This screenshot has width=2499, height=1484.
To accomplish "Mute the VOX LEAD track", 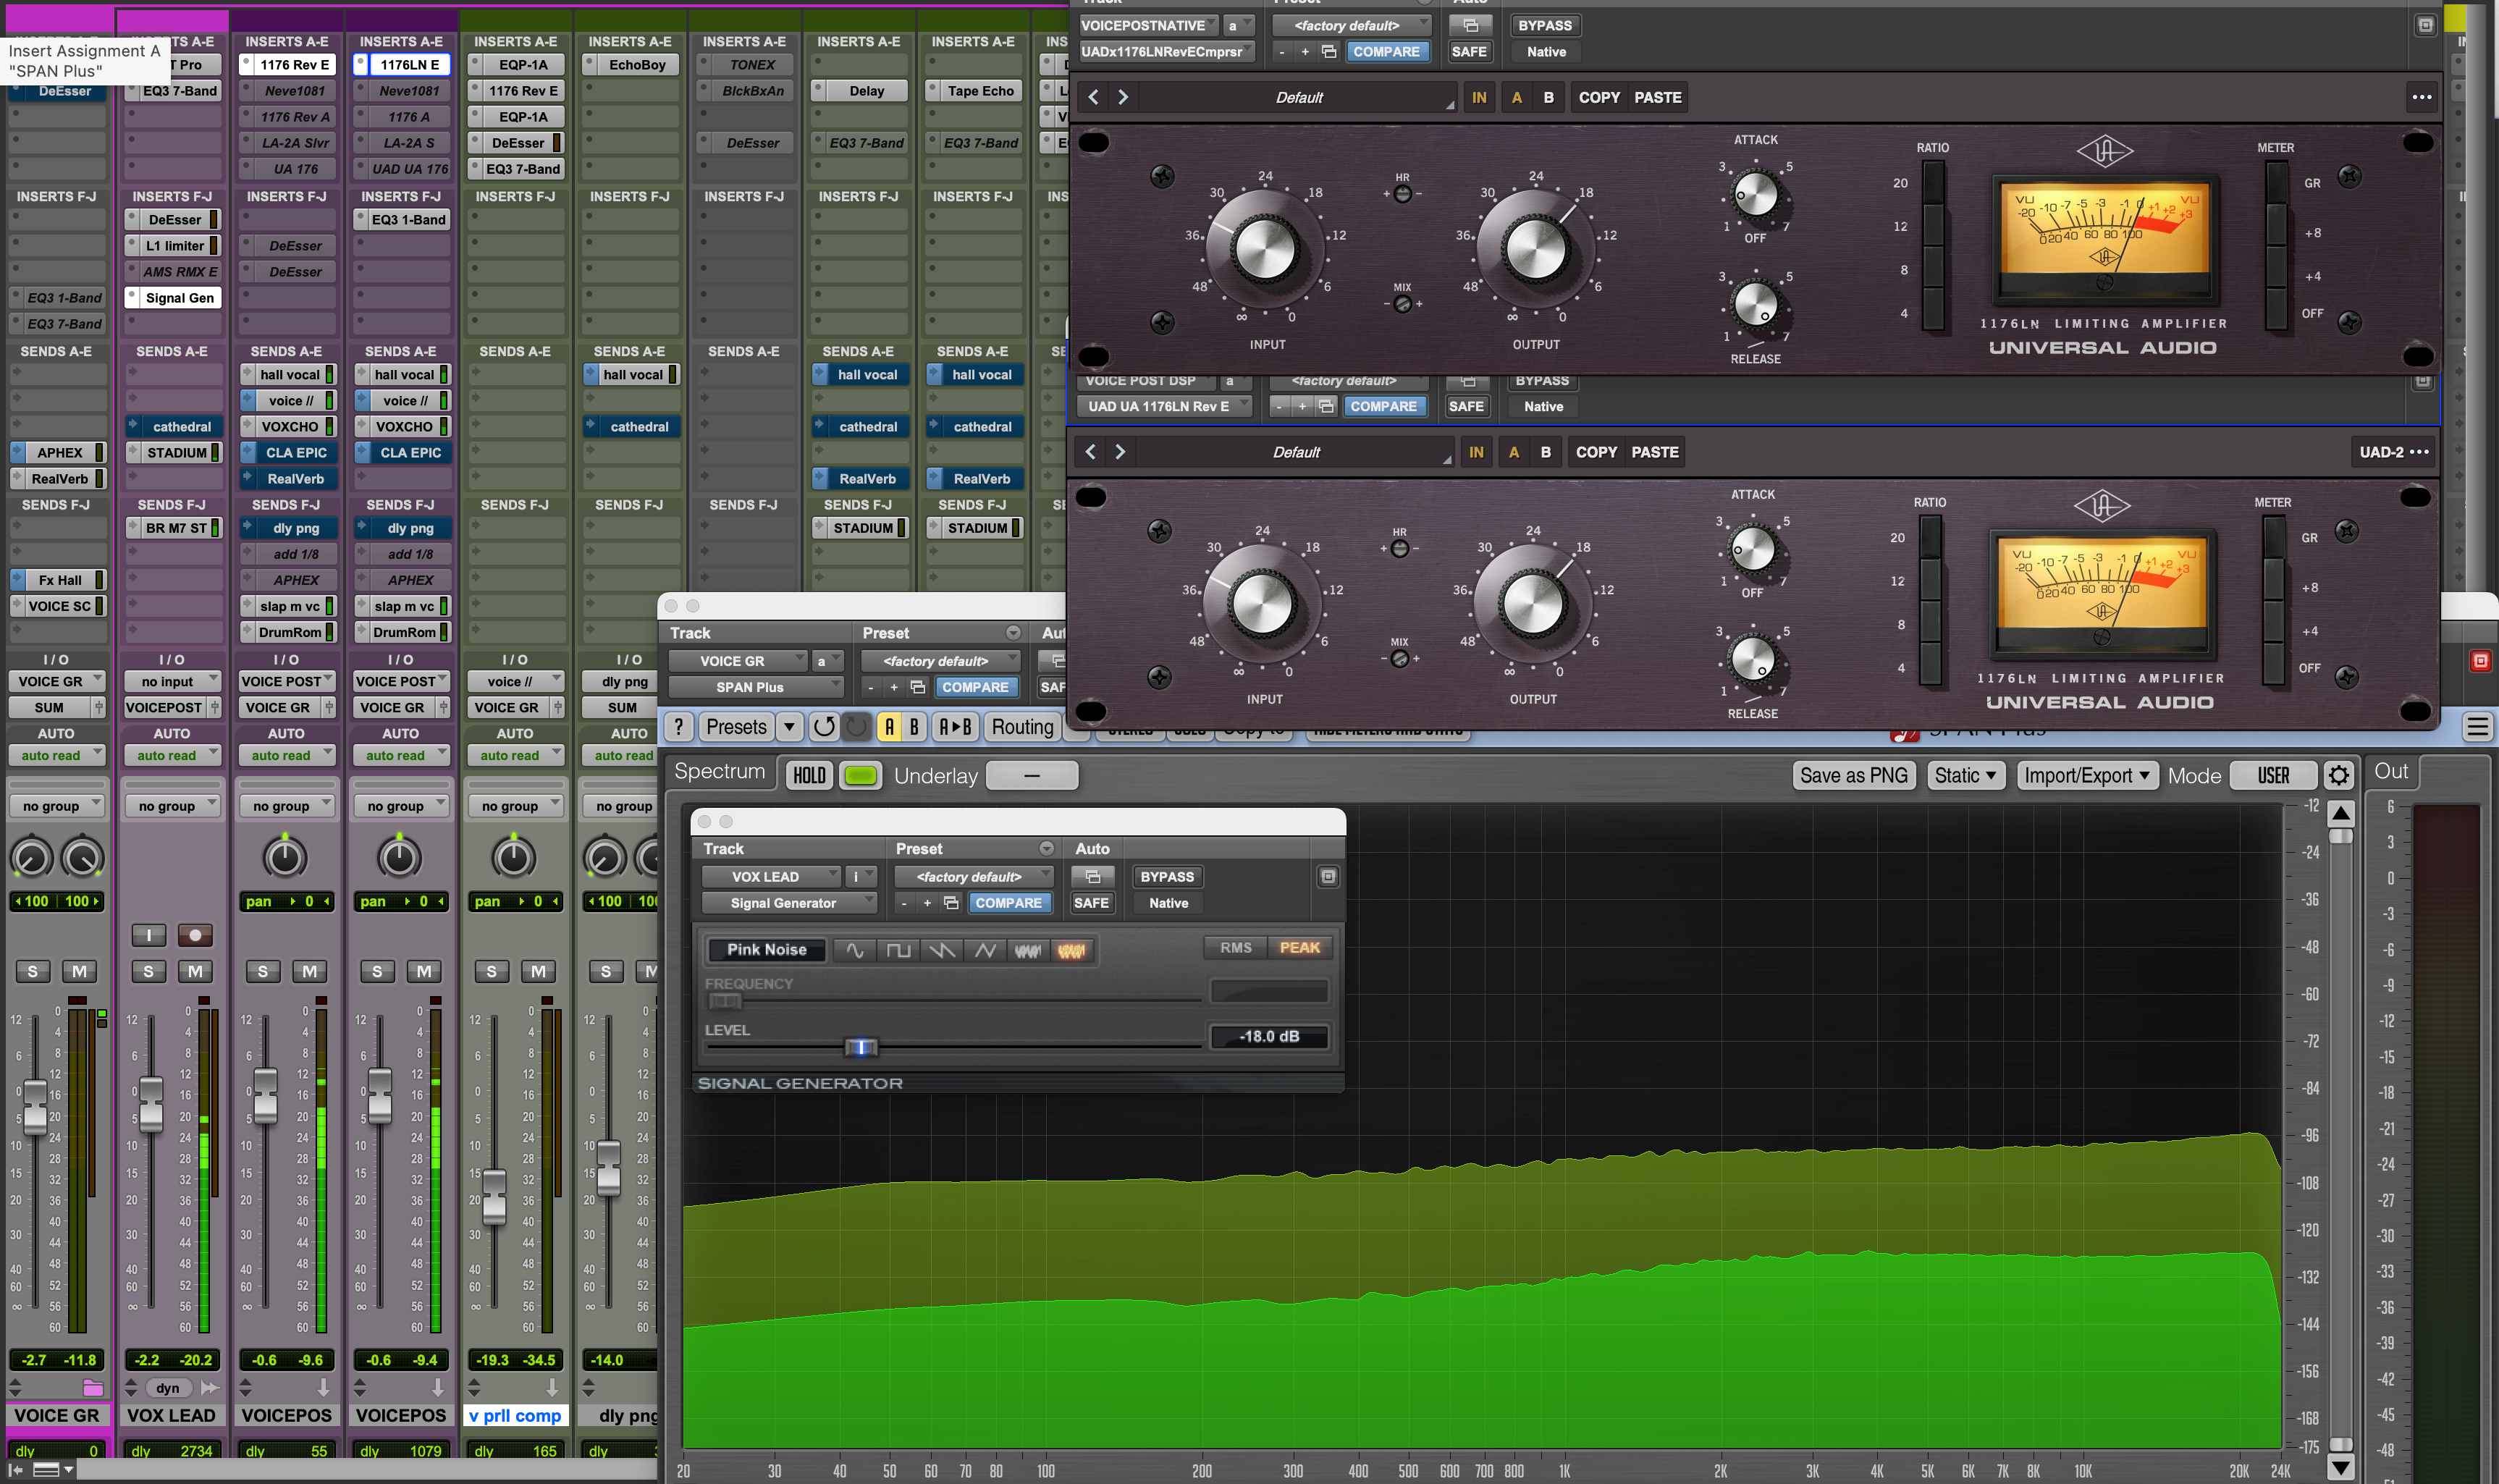I will pos(195,971).
